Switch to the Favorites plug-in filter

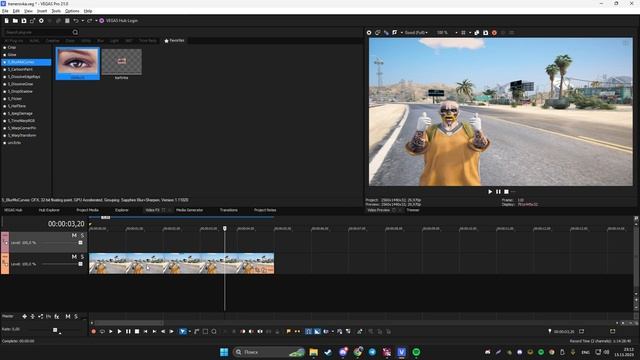coord(174,41)
